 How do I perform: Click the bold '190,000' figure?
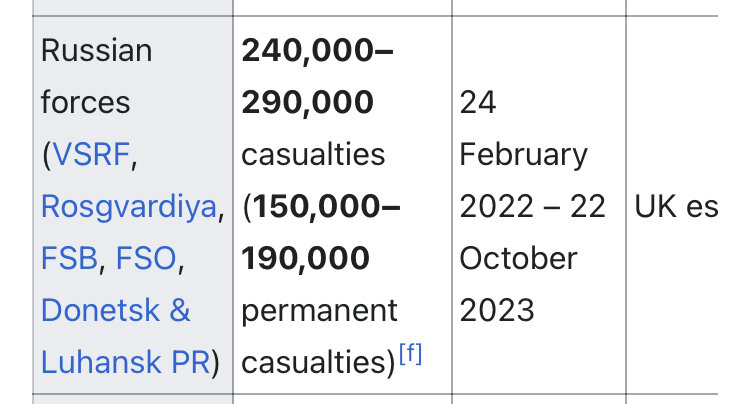coord(305,258)
